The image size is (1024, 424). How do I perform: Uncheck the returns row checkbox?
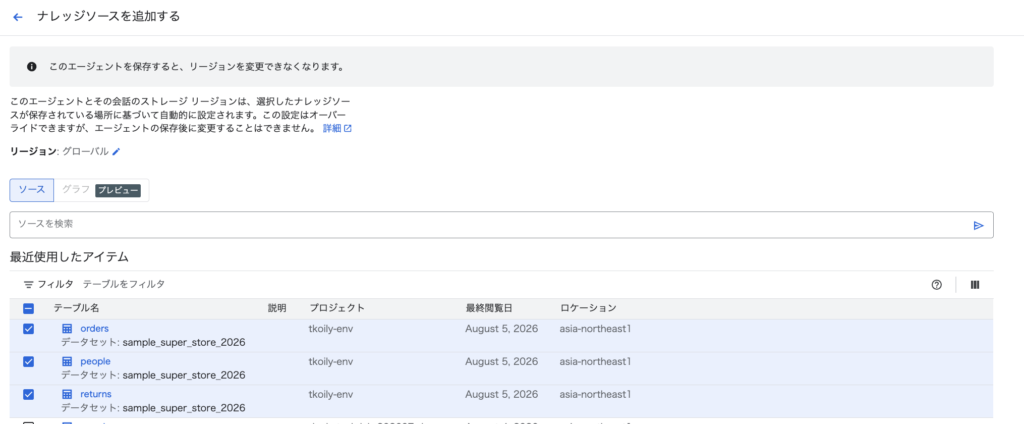pyautogui.click(x=29, y=395)
